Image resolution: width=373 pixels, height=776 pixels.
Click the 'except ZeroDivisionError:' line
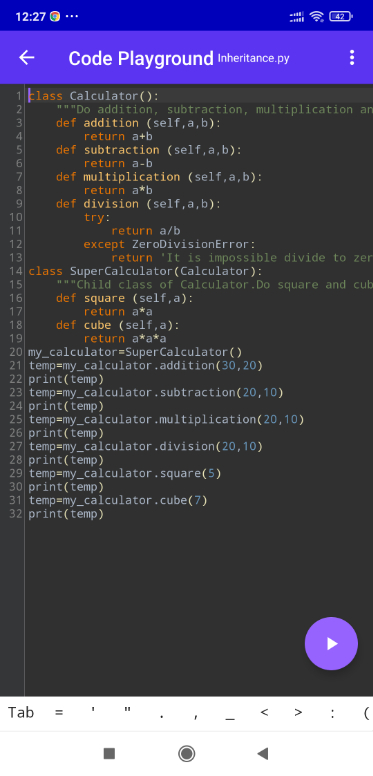click(x=170, y=244)
